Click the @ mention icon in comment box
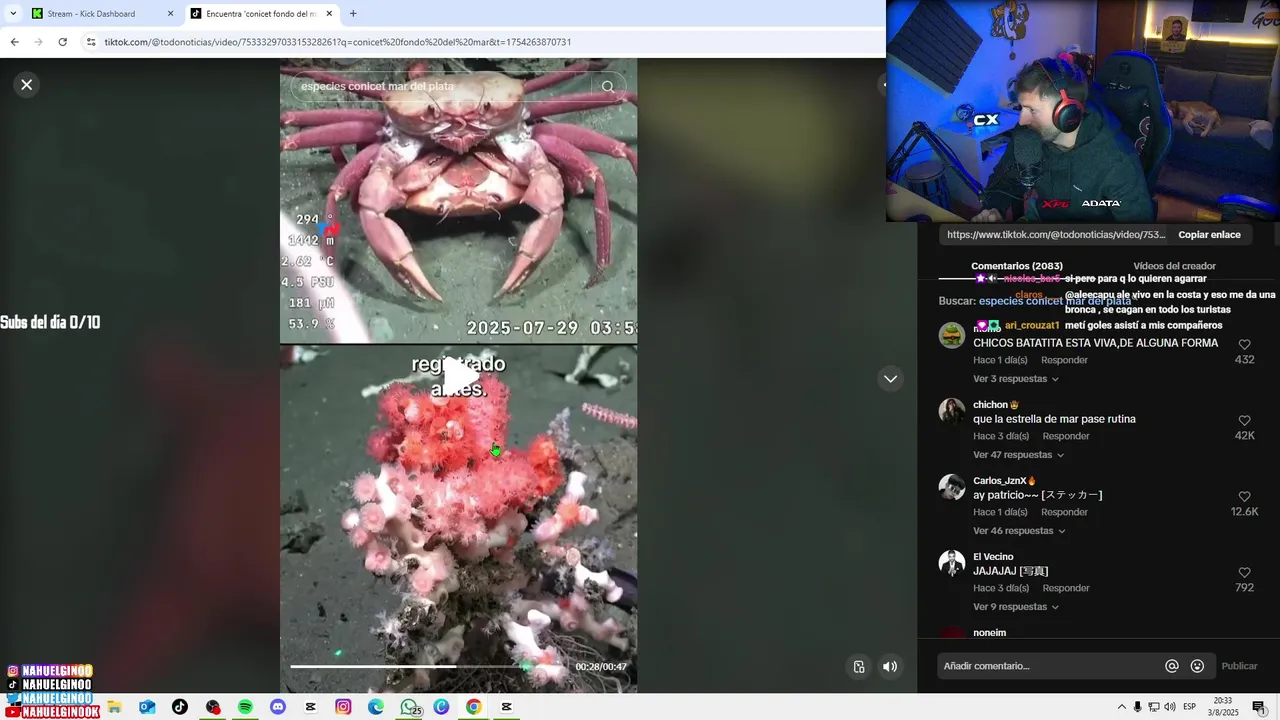Screen dimensions: 1280x720 pos(1172,666)
